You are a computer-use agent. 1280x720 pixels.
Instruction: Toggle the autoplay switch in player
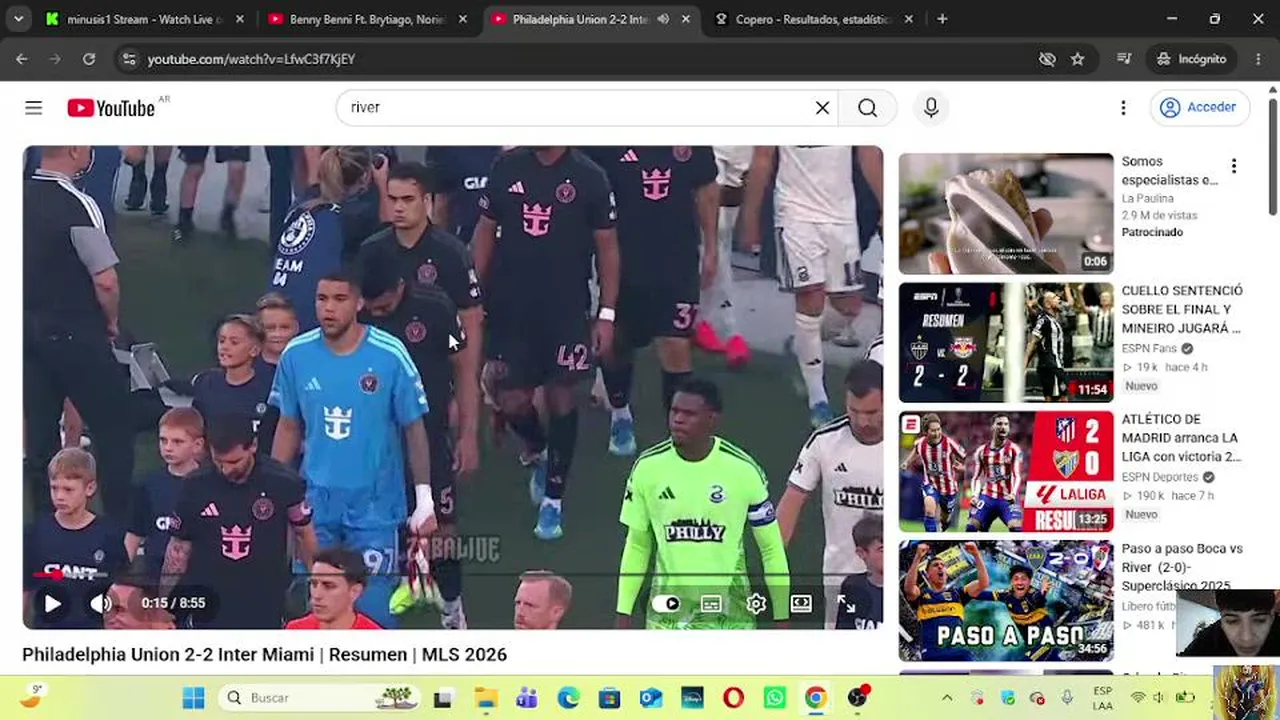pyautogui.click(x=666, y=603)
